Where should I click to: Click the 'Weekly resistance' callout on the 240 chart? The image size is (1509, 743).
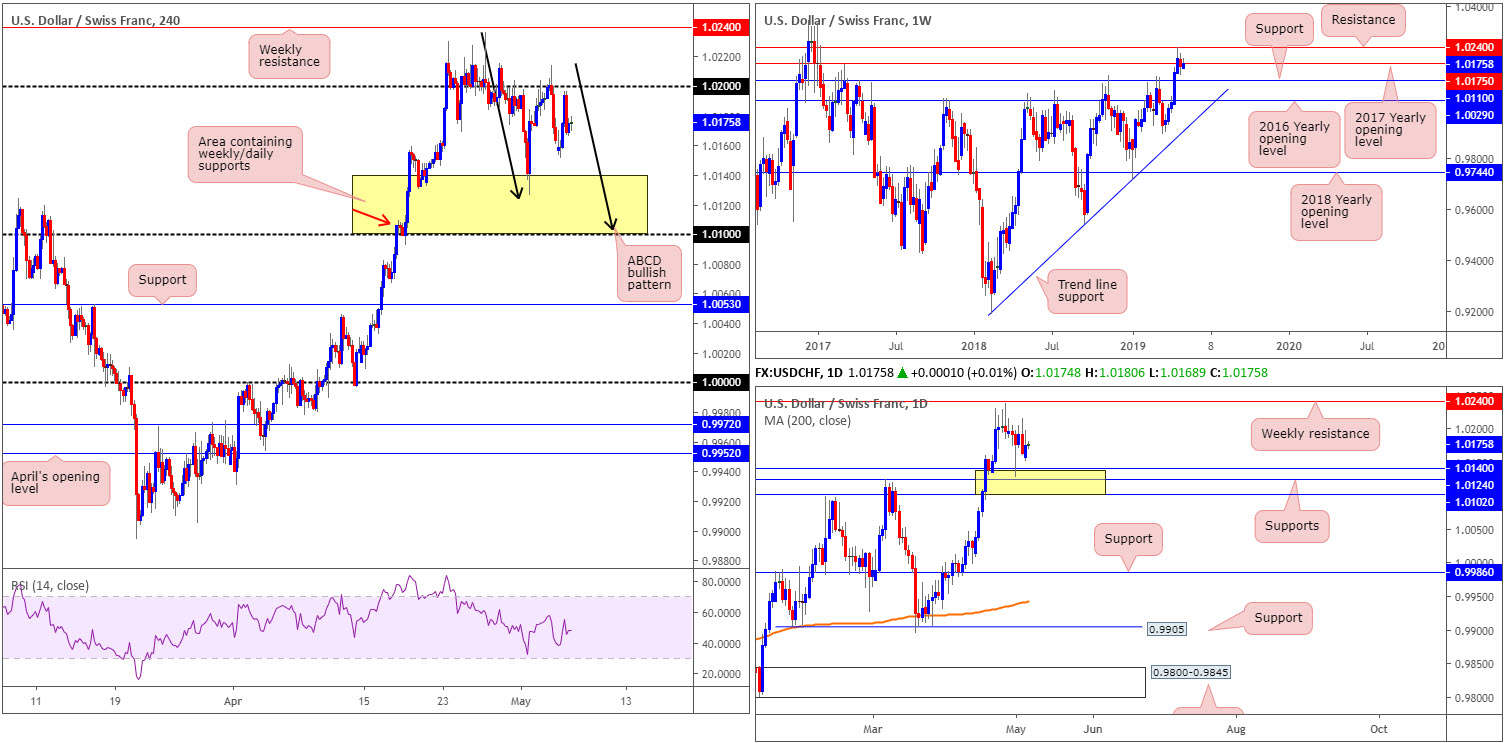(x=288, y=54)
